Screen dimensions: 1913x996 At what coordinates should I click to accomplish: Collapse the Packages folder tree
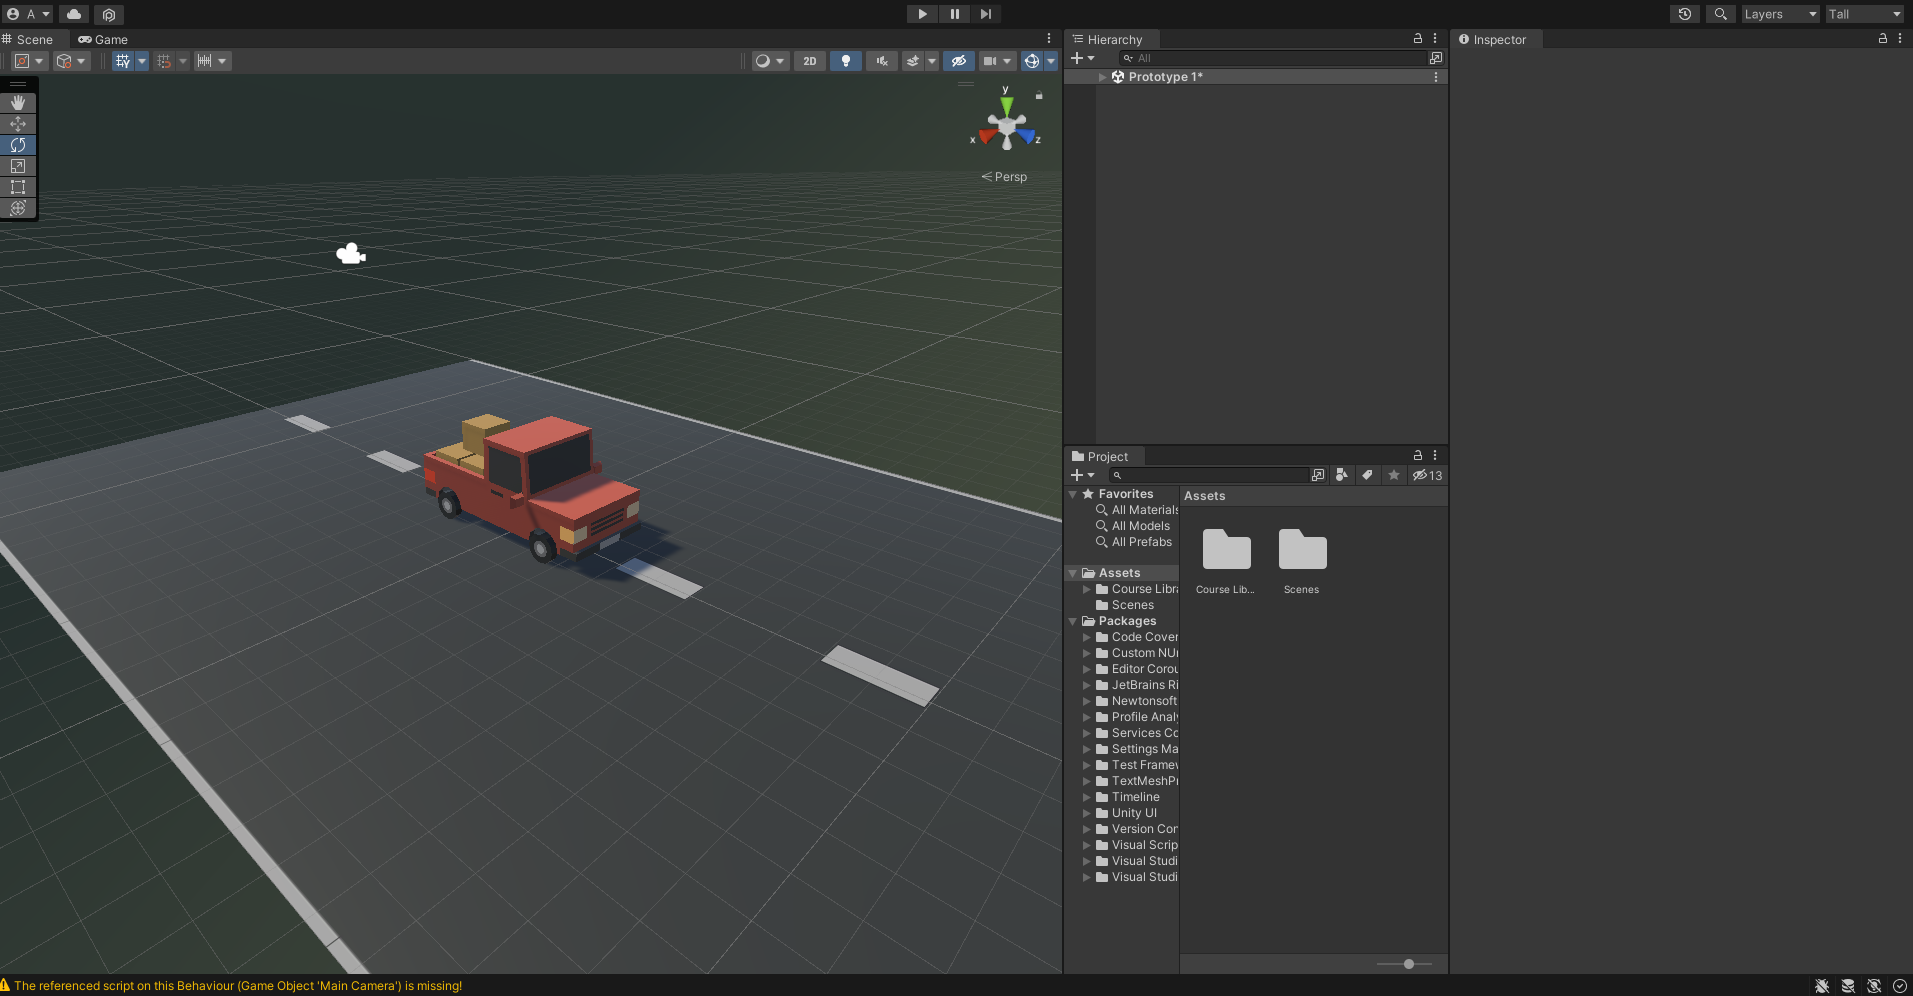1073,621
